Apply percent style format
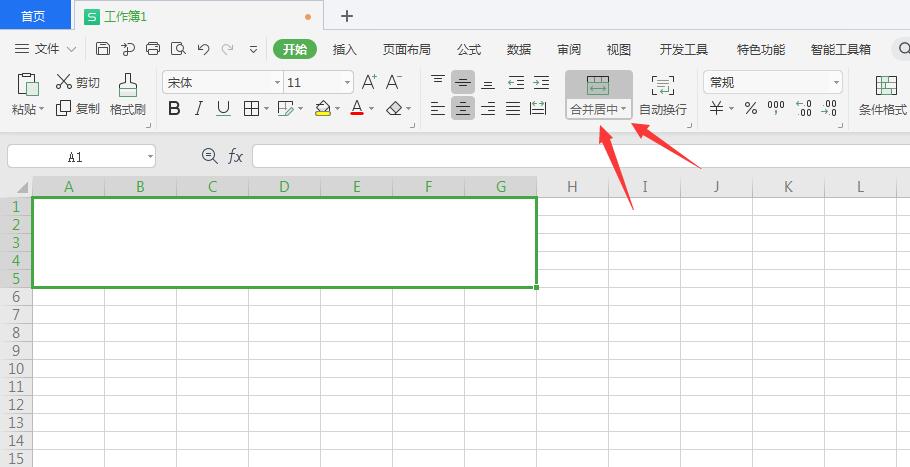Image resolution: width=910 pixels, height=467 pixels. [x=751, y=108]
